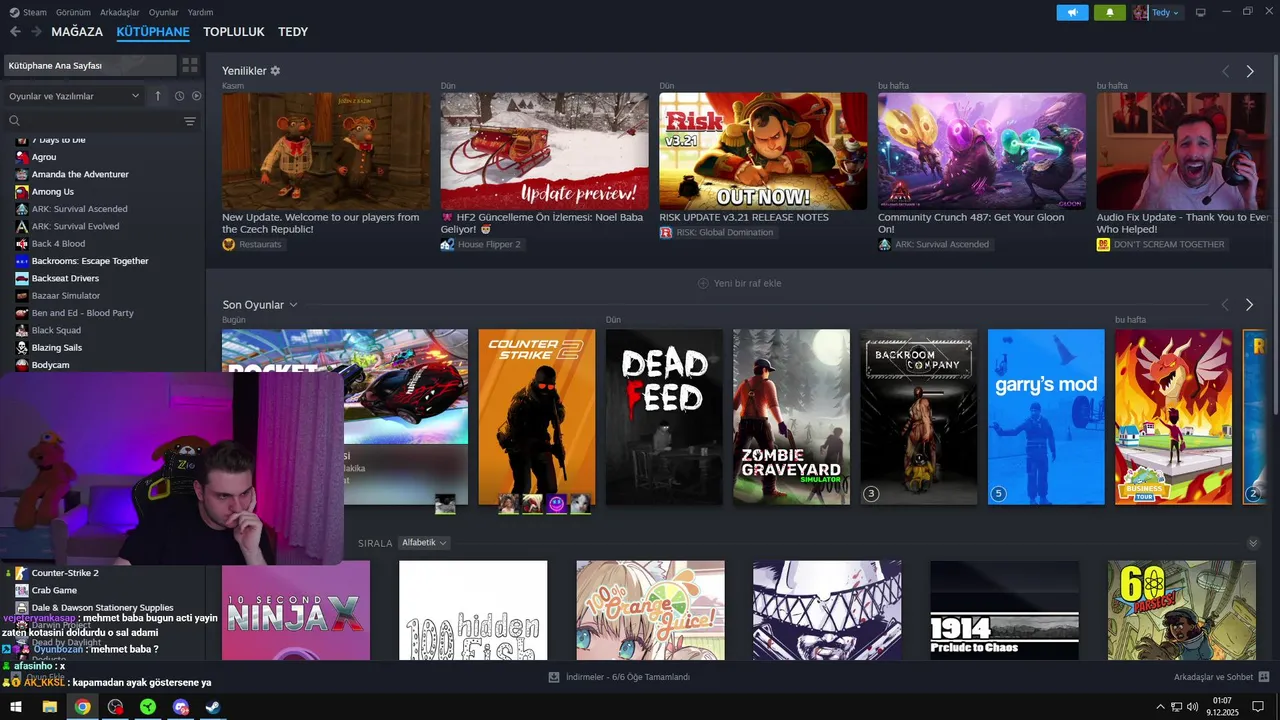
Task: Open 100 hidden fish game cover
Action: [473, 610]
